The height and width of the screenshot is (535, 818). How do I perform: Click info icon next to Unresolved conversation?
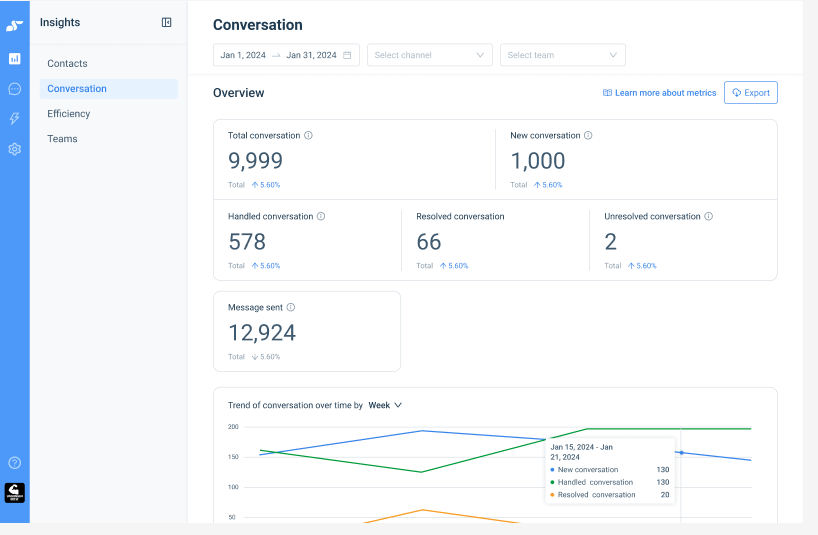[708, 216]
